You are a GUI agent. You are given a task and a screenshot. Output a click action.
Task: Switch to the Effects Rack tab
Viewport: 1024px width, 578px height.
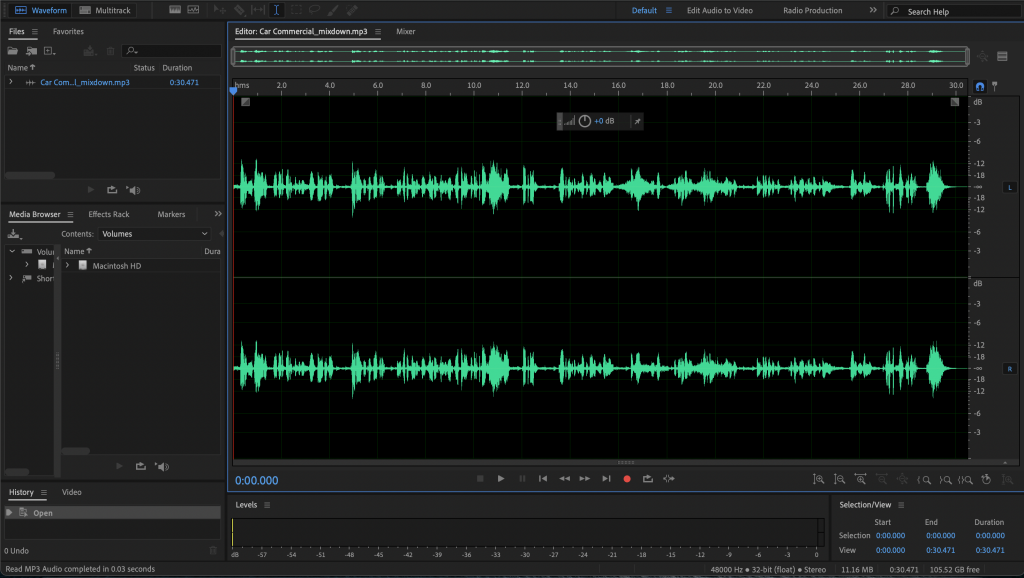pos(109,214)
